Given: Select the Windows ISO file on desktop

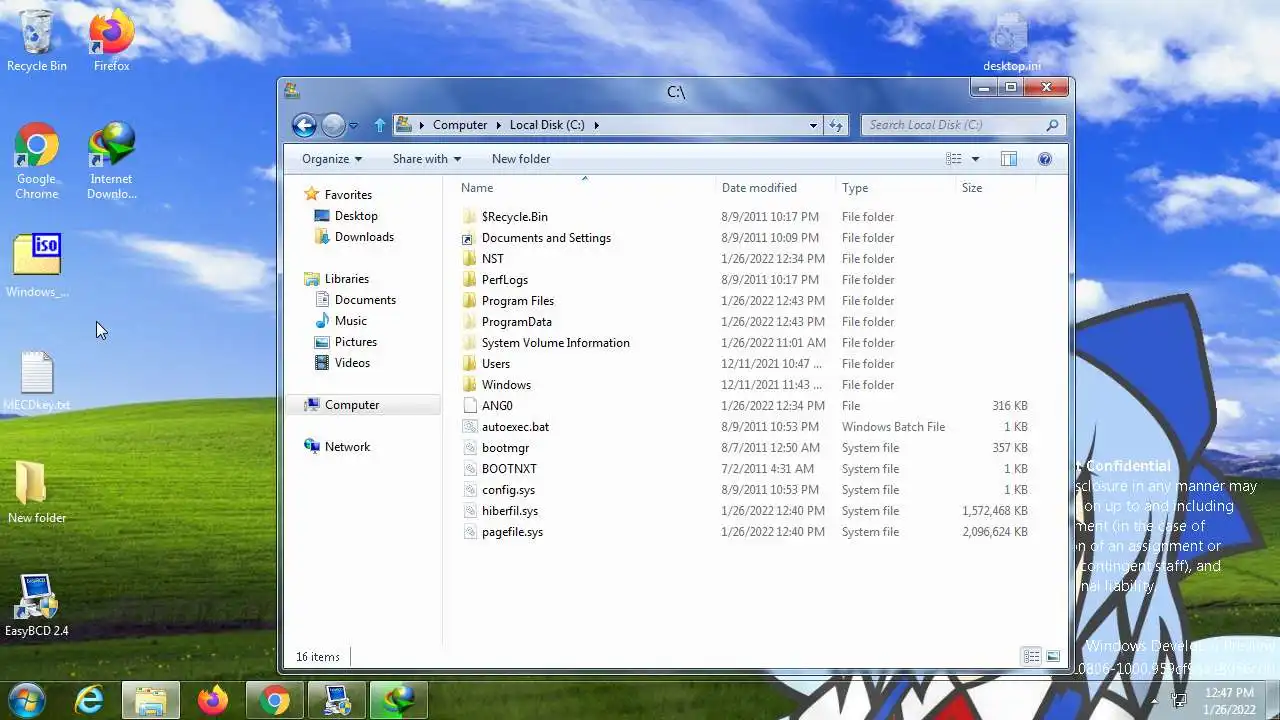Looking at the screenshot, I should click(x=37, y=267).
